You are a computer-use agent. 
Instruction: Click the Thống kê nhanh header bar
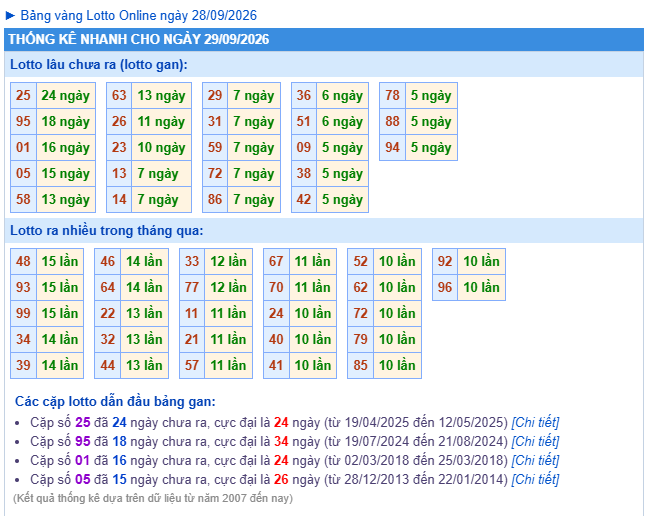[324, 39]
